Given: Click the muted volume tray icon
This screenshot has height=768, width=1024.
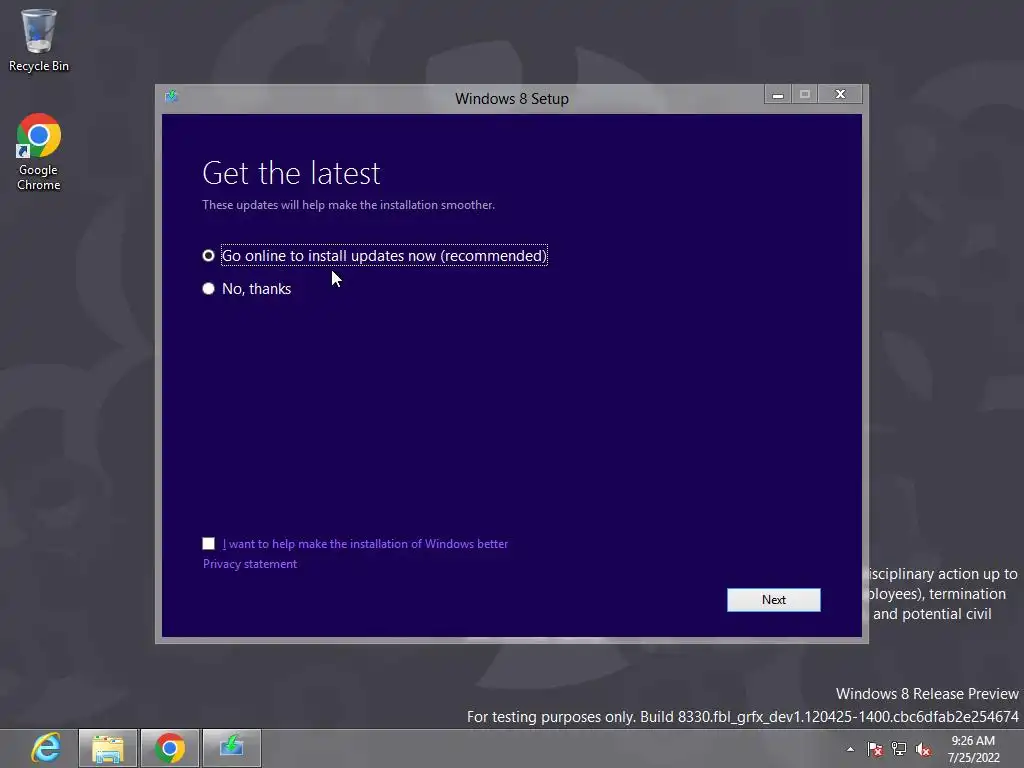Looking at the screenshot, I should [x=923, y=749].
